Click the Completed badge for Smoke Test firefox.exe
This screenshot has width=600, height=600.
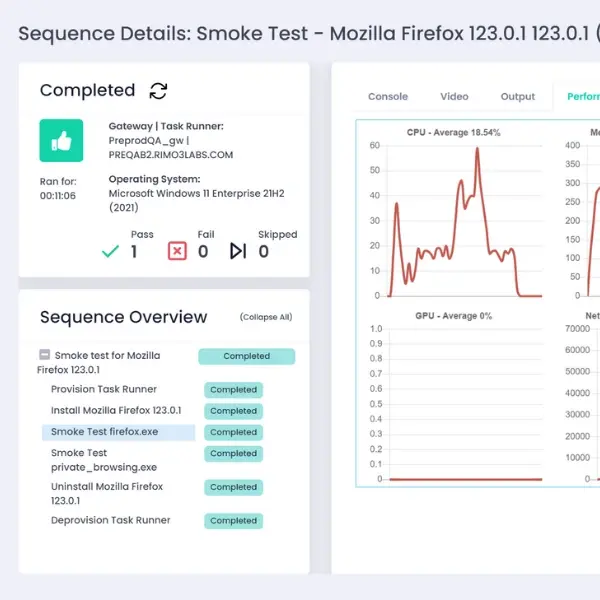click(233, 432)
